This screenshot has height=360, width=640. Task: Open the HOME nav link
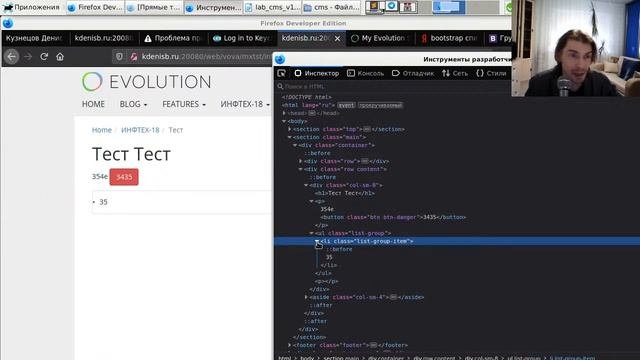93,104
